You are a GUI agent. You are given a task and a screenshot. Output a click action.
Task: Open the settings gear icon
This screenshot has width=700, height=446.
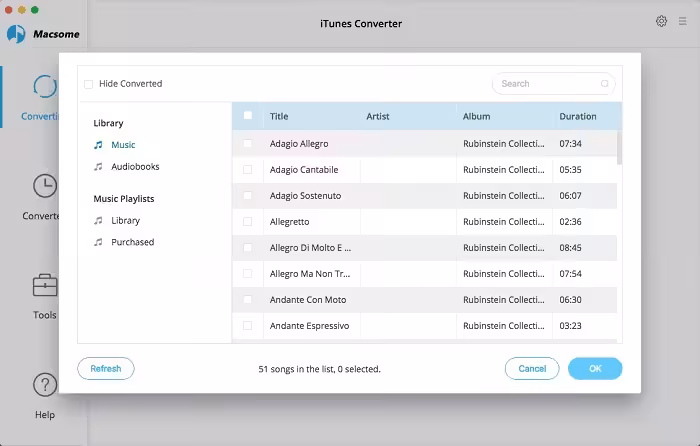click(661, 21)
